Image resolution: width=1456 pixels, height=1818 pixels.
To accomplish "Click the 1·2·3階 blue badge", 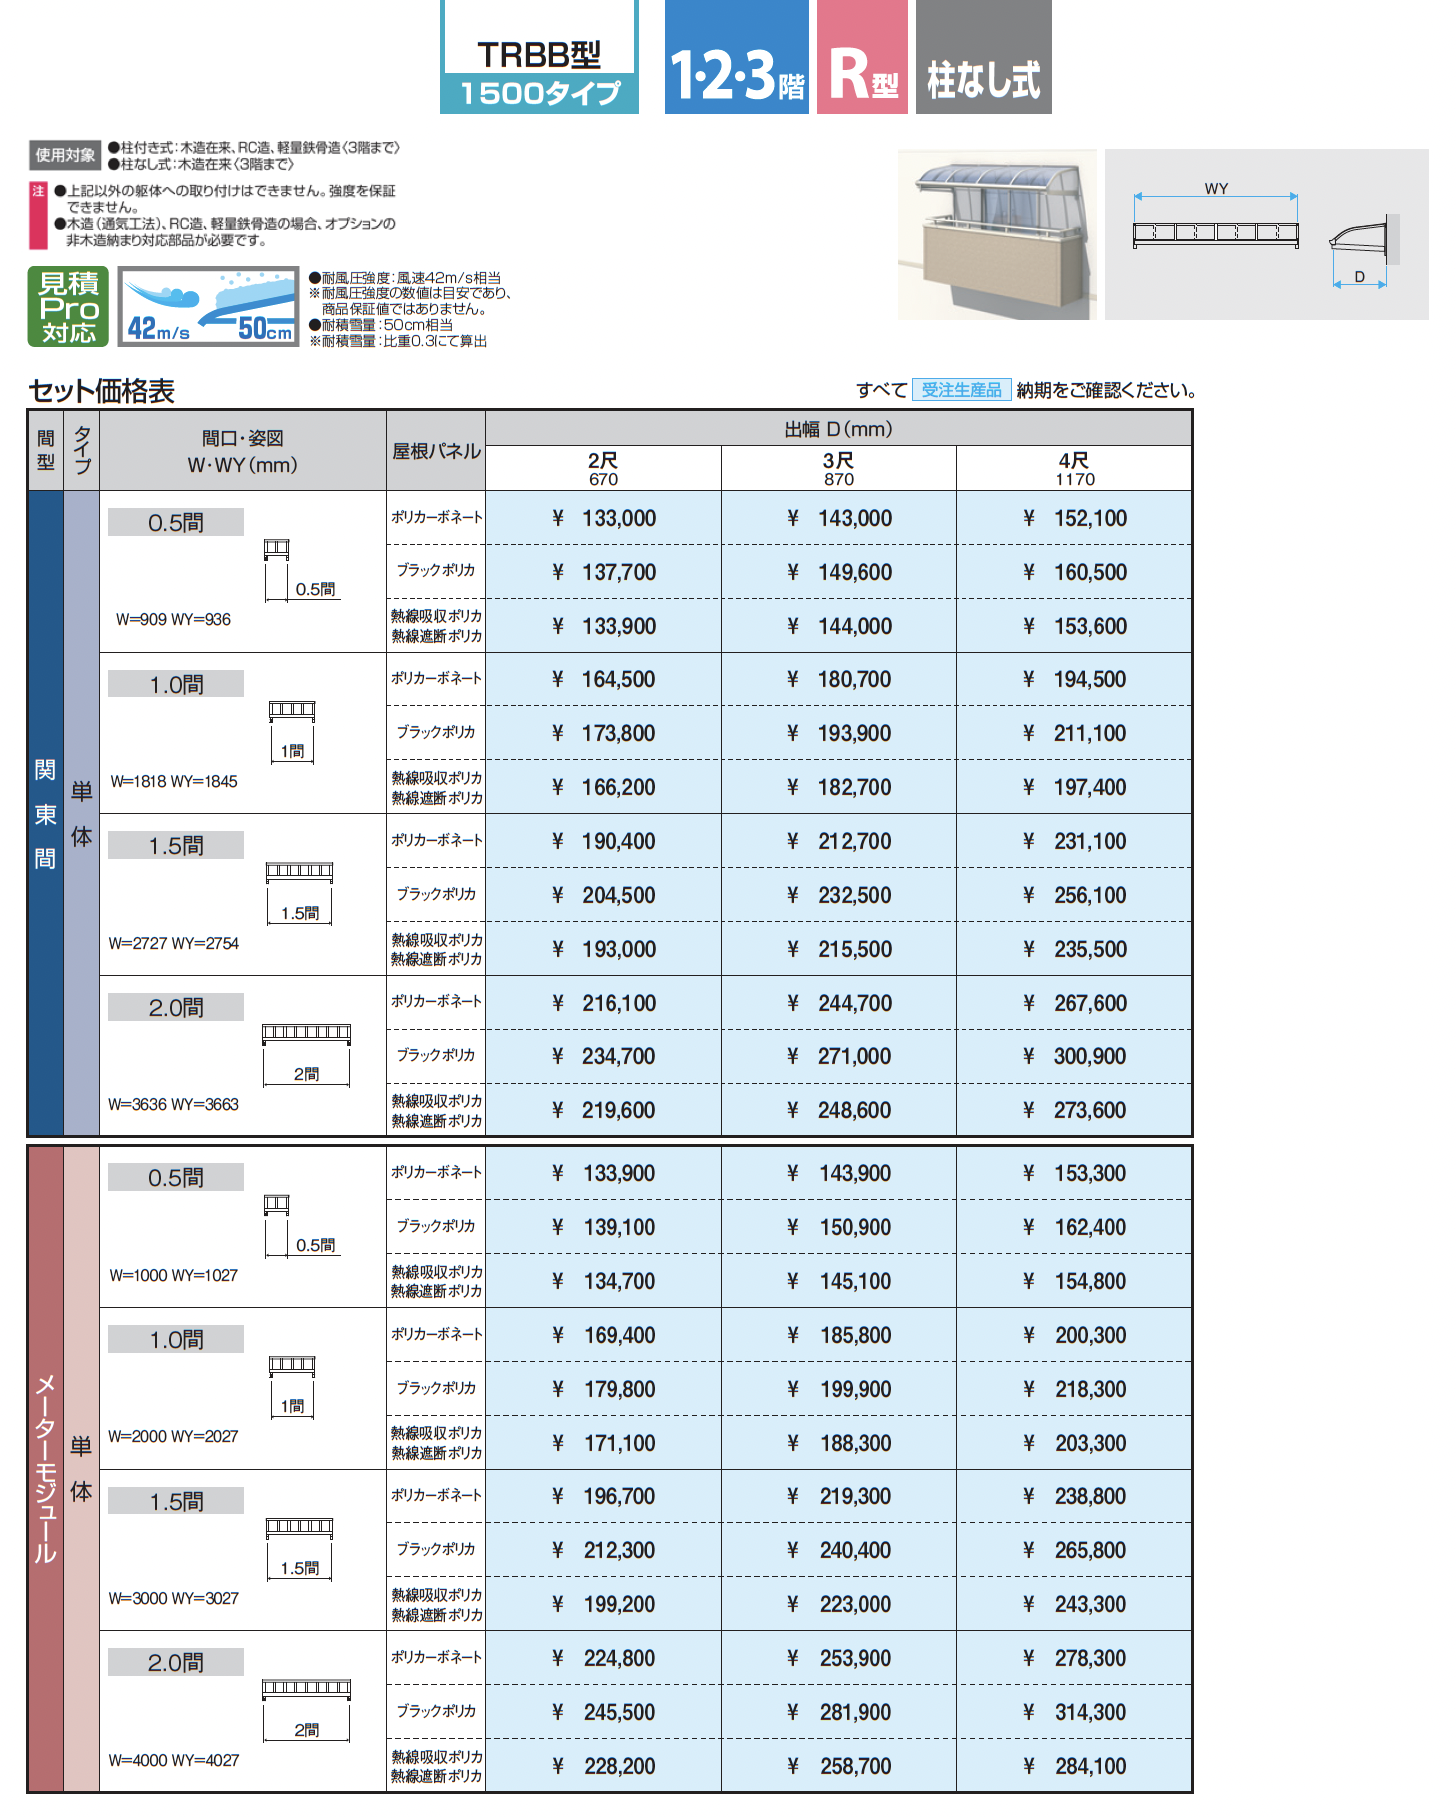I will [736, 57].
